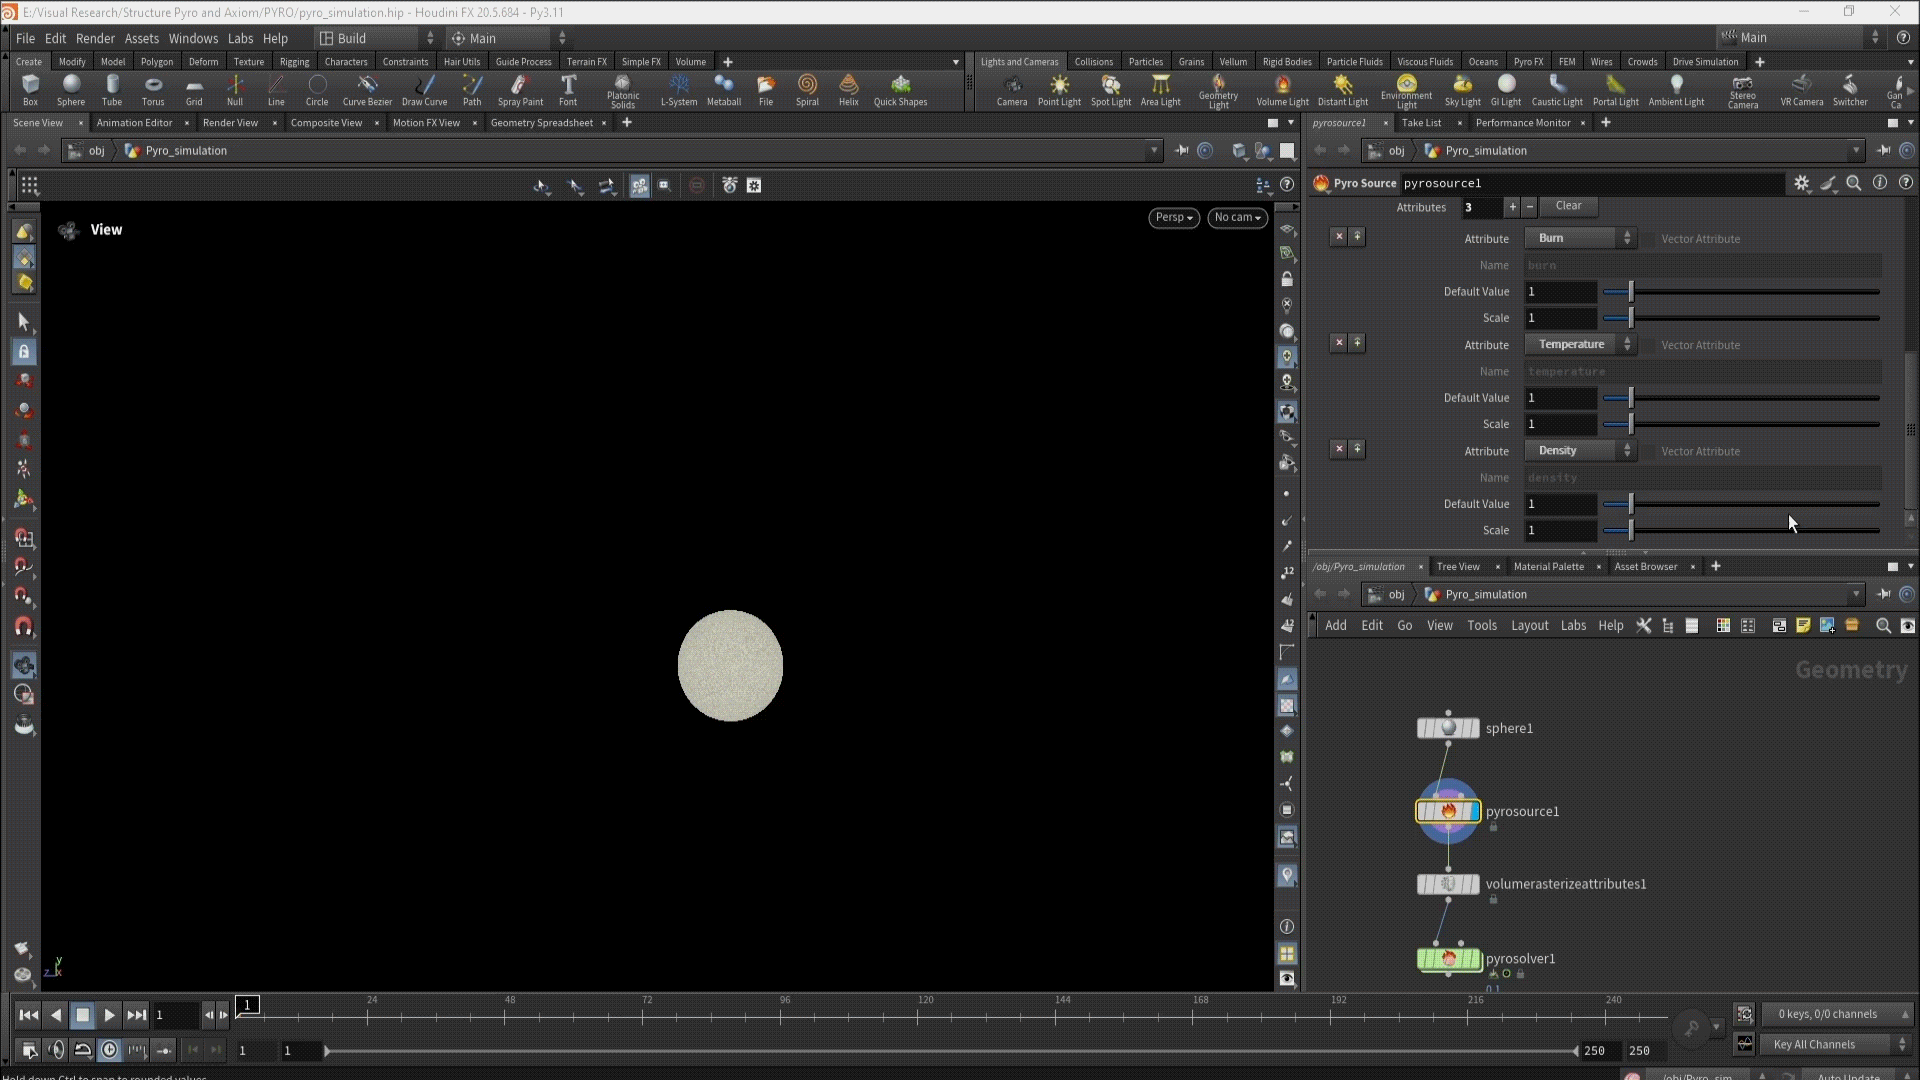The image size is (1920, 1080).
Task: Enable Vector Attribute checkbox for Burn
Action: [x=1650, y=239]
